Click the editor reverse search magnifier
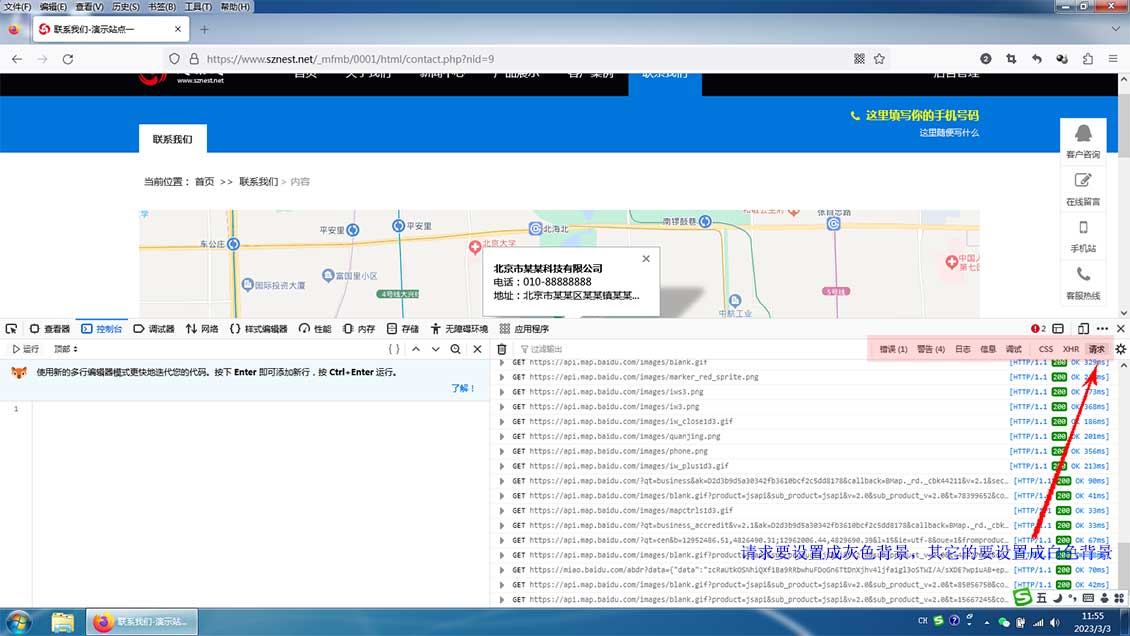The width and height of the screenshot is (1130, 636). (456, 349)
